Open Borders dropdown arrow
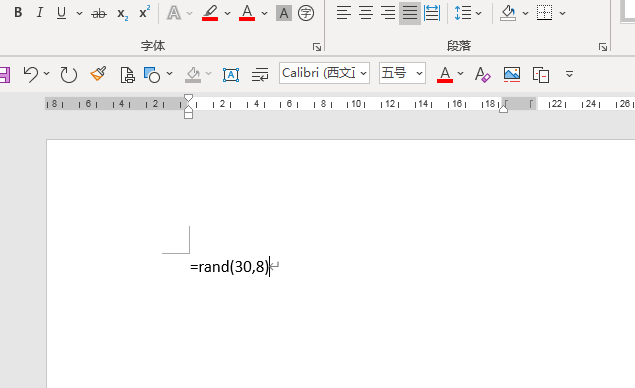 point(563,13)
